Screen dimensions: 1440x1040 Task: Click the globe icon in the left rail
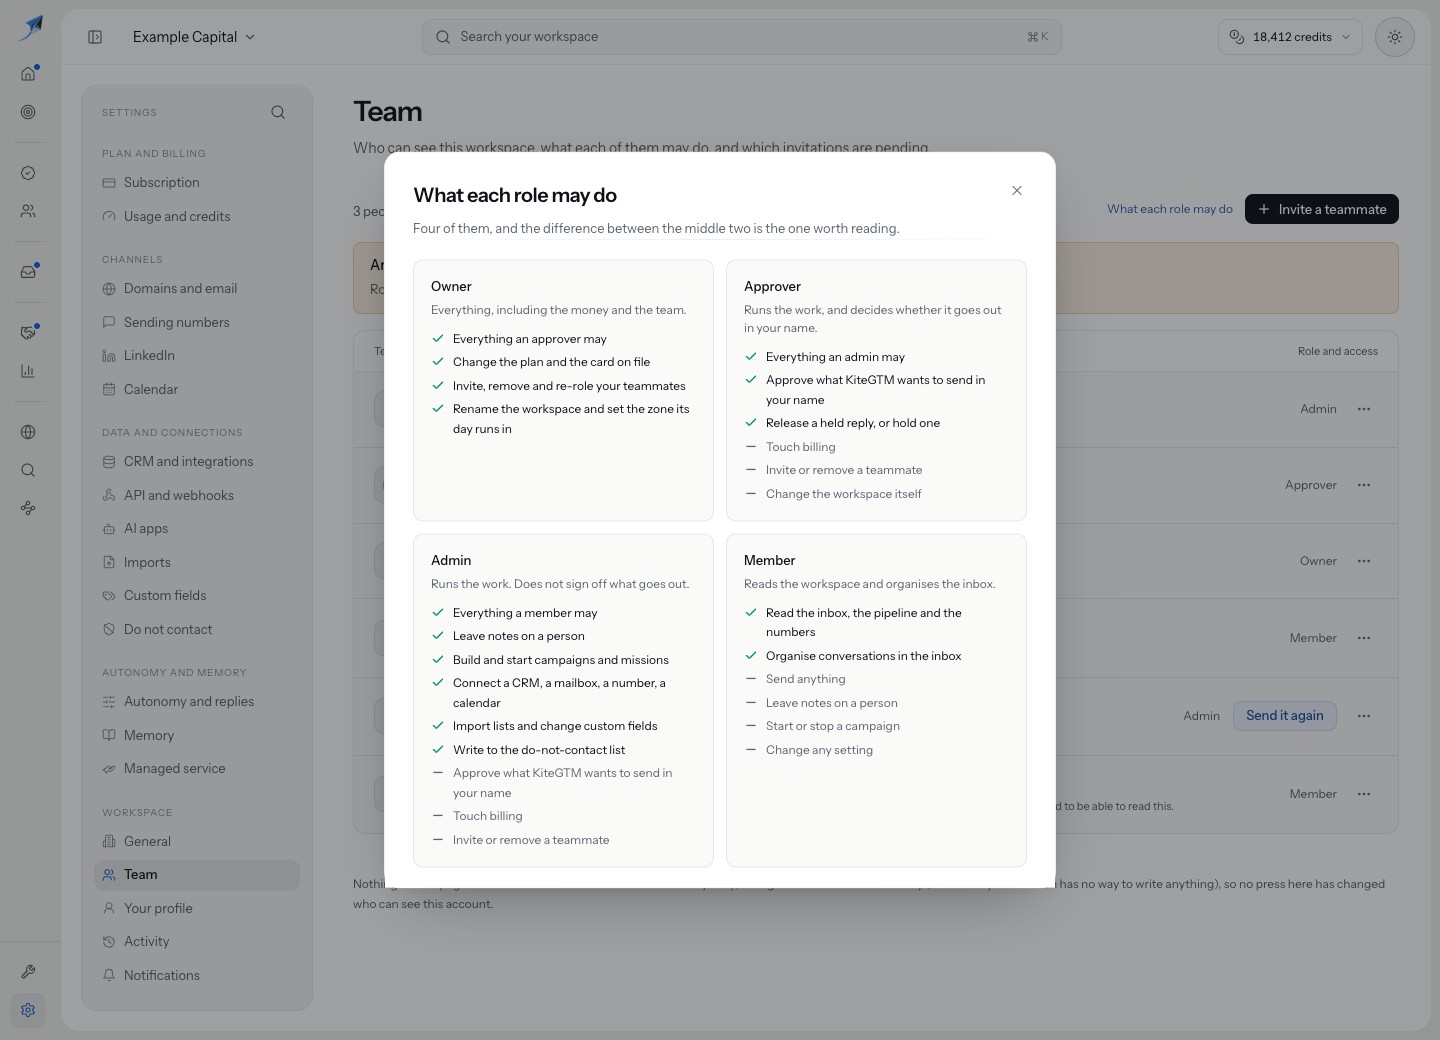[28, 432]
